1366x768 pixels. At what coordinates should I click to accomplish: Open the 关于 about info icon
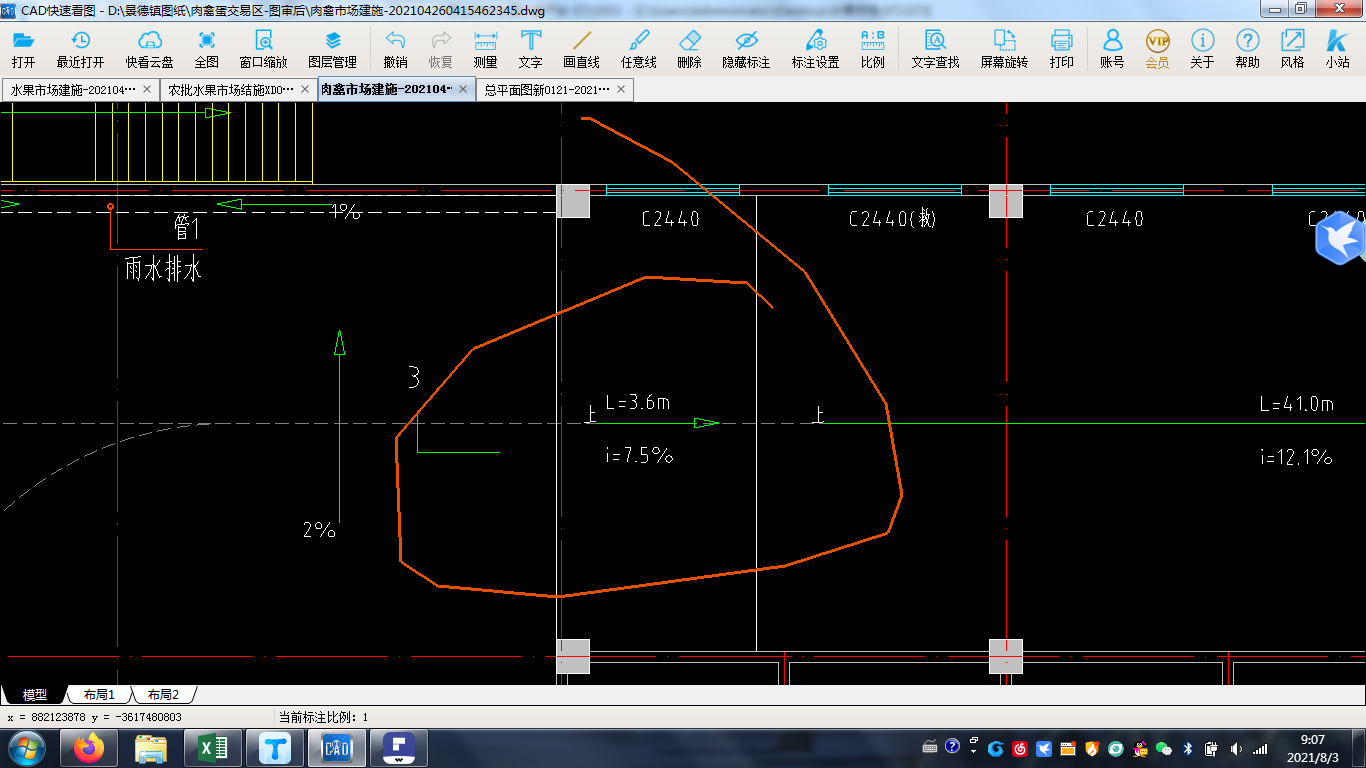coord(1202,48)
